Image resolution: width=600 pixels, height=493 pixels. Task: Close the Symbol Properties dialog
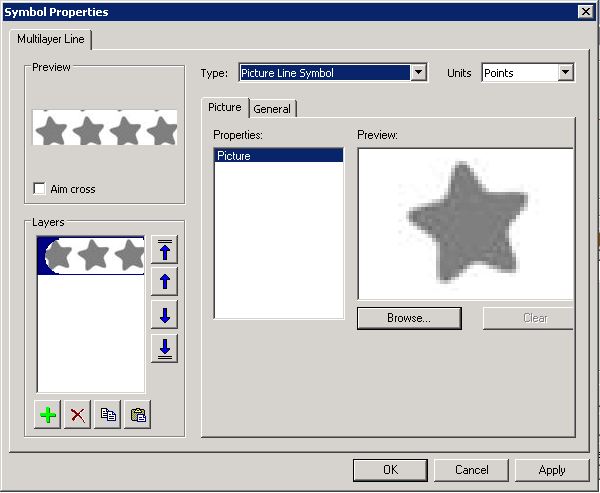pyautogui.click(x=586, y=12)
